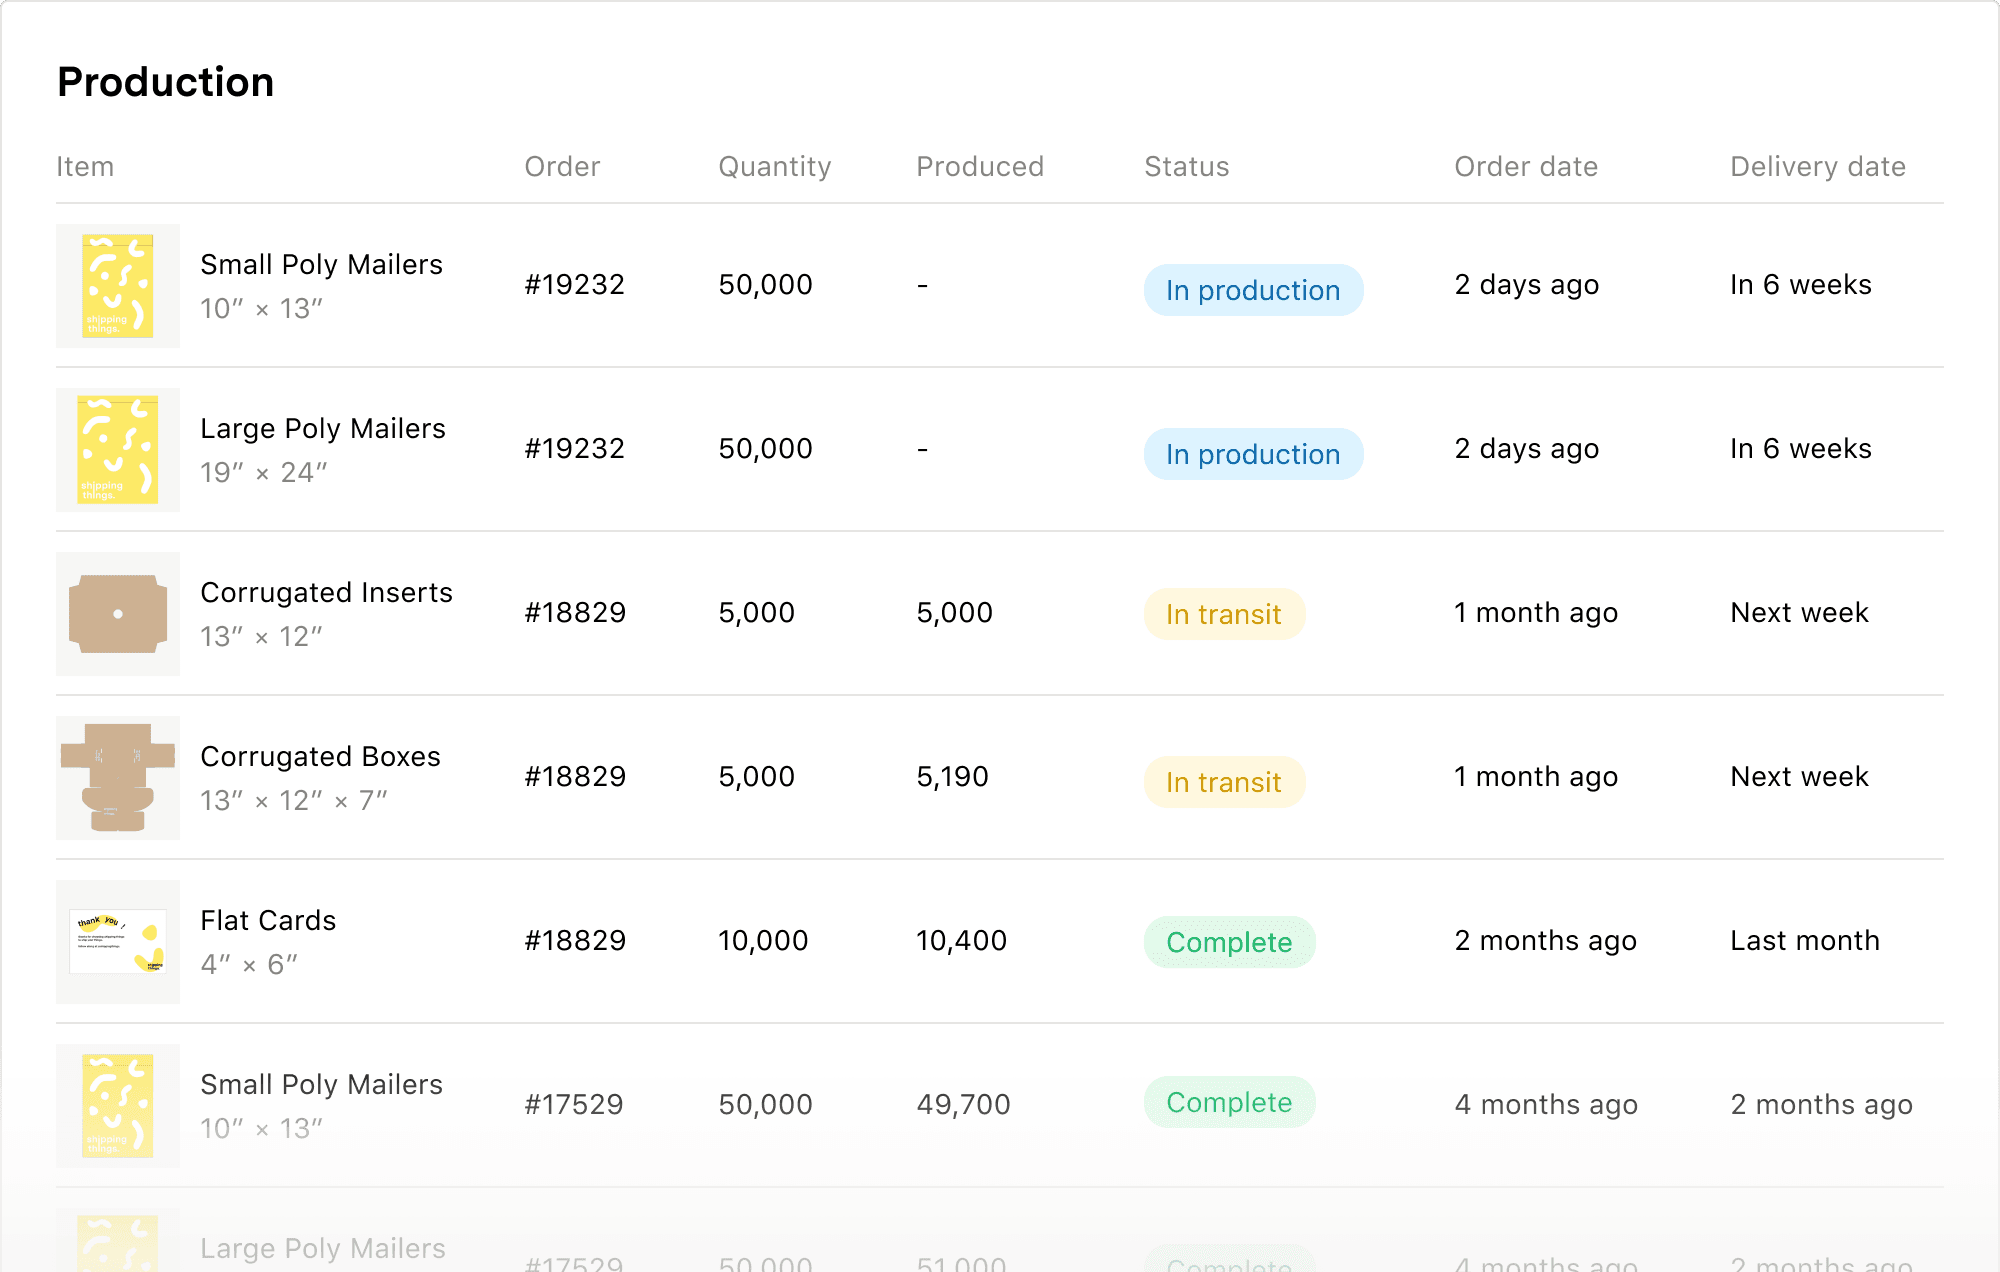This screenshot has width=2000, height=1272.
Task: Open the Flat Cards thumbnail image
Action: tap(118, 942)
